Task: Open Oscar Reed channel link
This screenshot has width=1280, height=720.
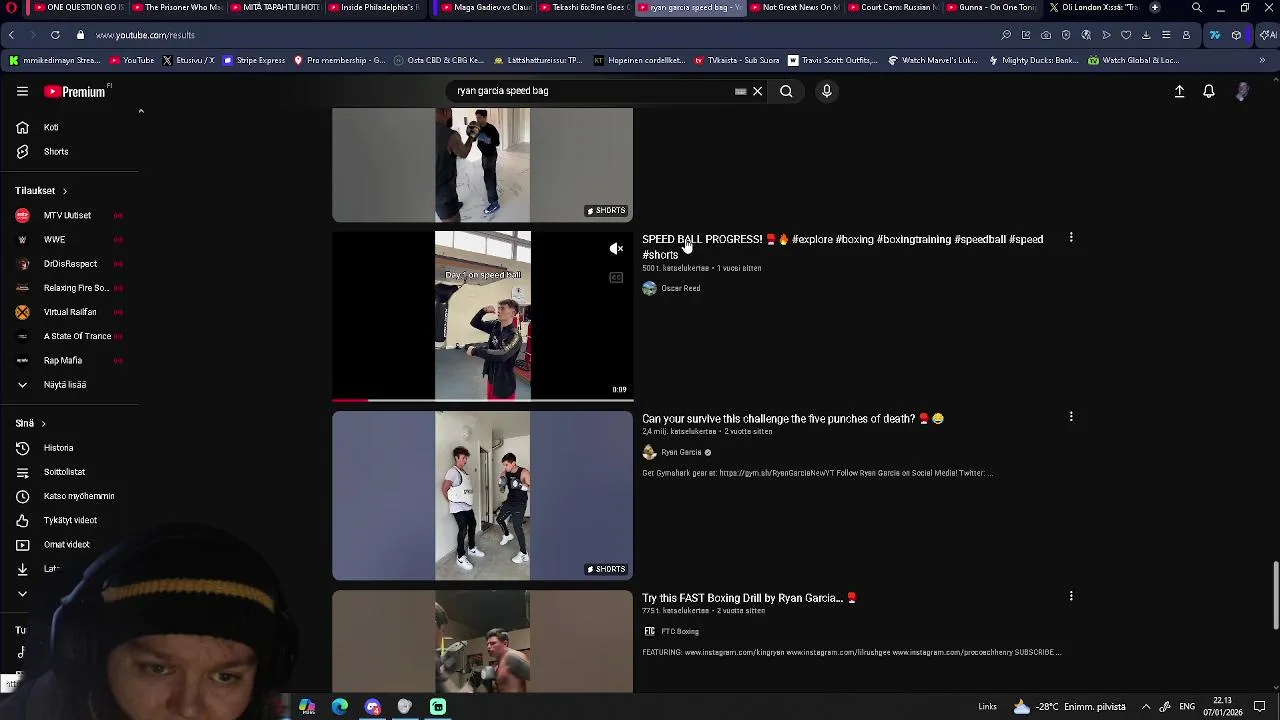Action: click(x=680, y=288)
